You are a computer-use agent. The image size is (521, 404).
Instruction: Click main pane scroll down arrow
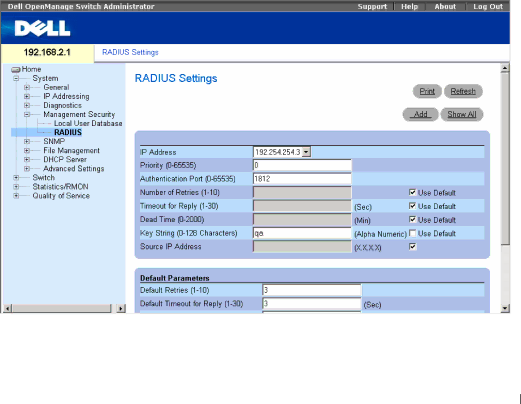(505, 308)
